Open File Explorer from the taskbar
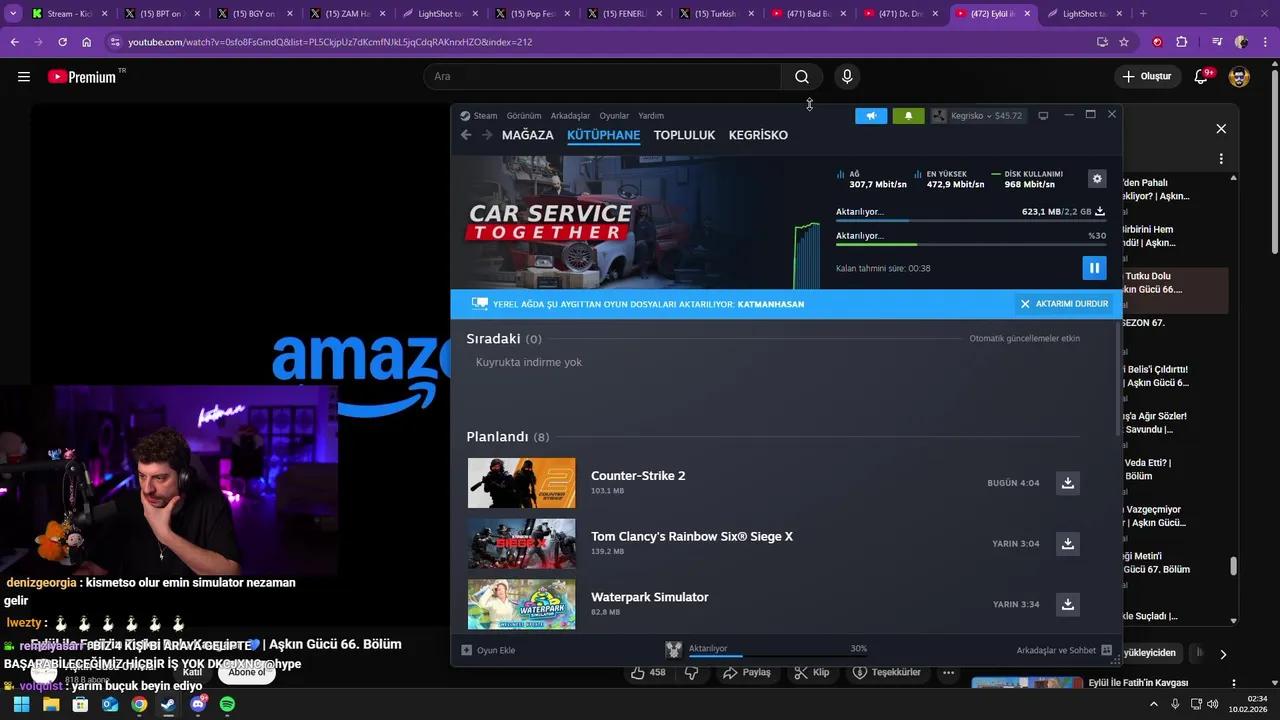Image resolution: width=1280 pixels, height=720 pixels. (51, 704)
